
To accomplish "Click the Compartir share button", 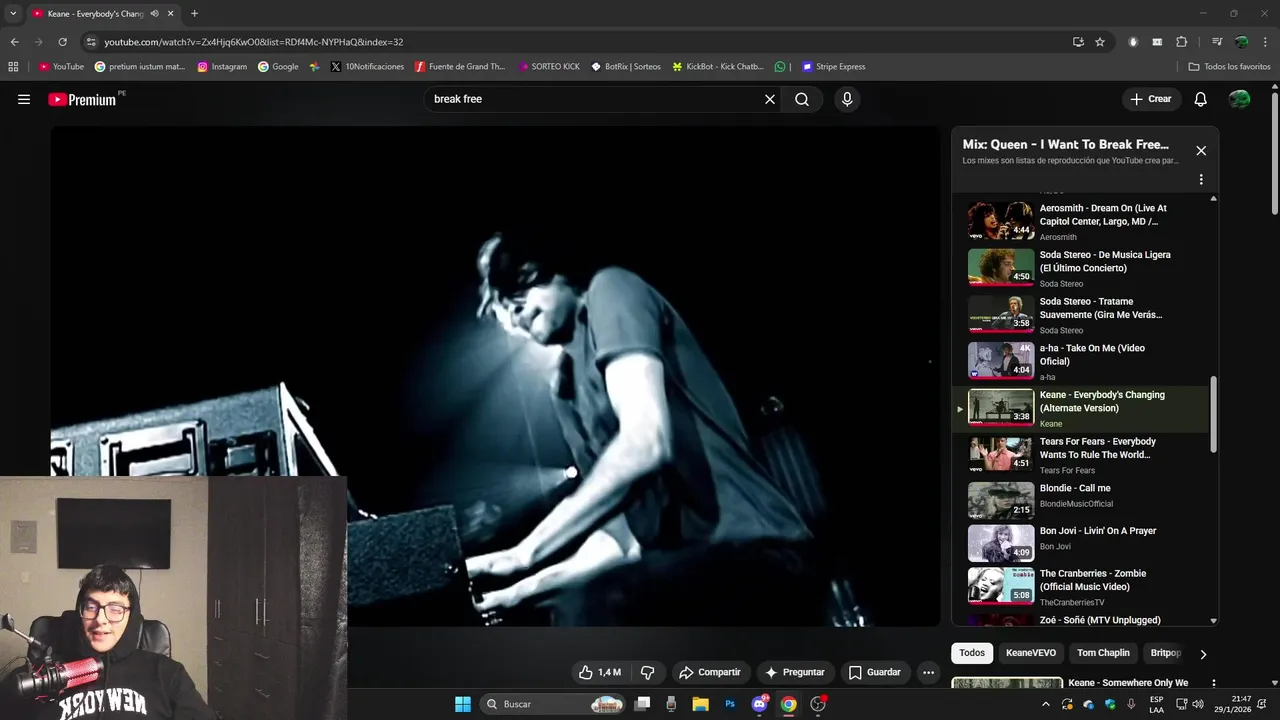I will click(709, 672).
